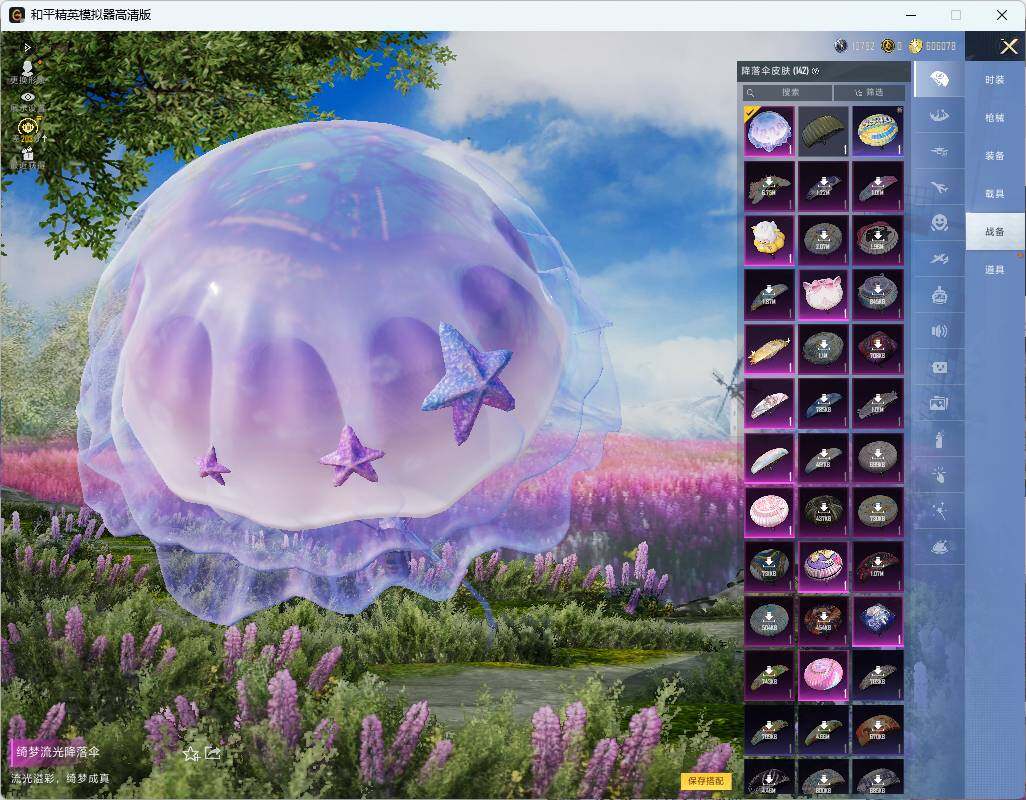Screen dimensions: 1026x800
Task: Download the 504KB parachute skin
Action: coord(769,620)
